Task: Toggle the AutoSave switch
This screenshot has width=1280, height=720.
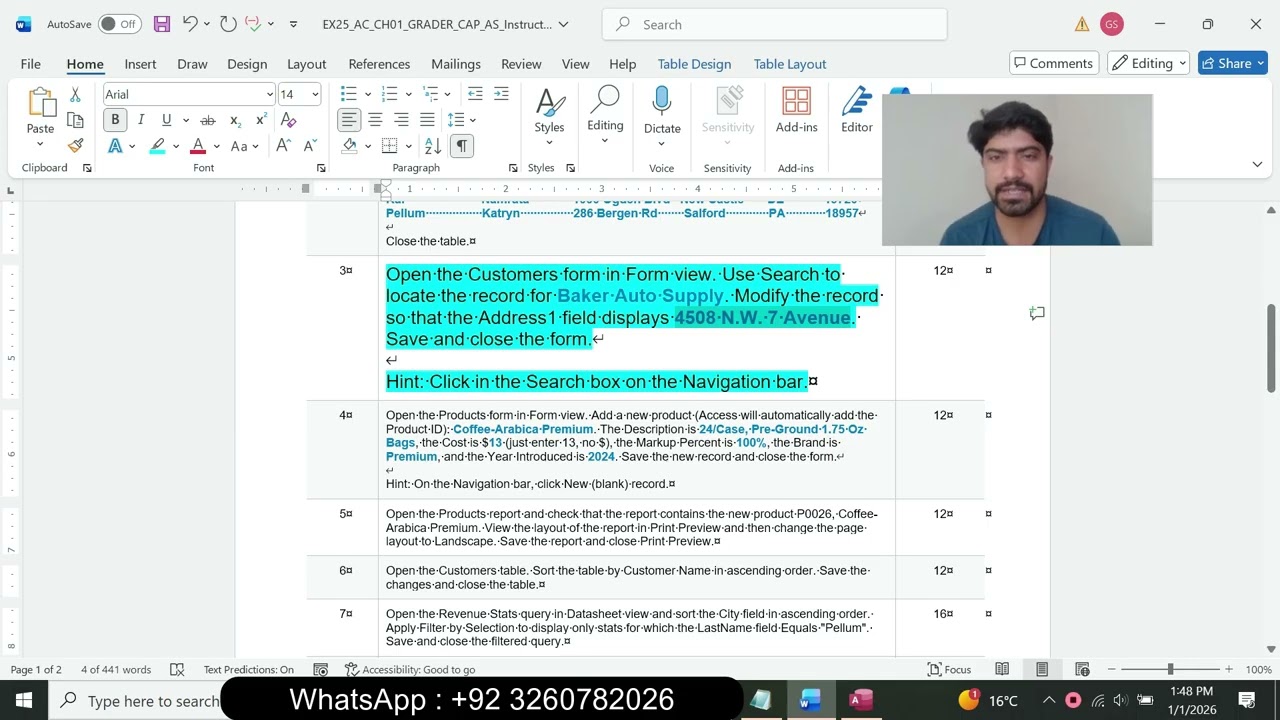Action: pos(120,24)
